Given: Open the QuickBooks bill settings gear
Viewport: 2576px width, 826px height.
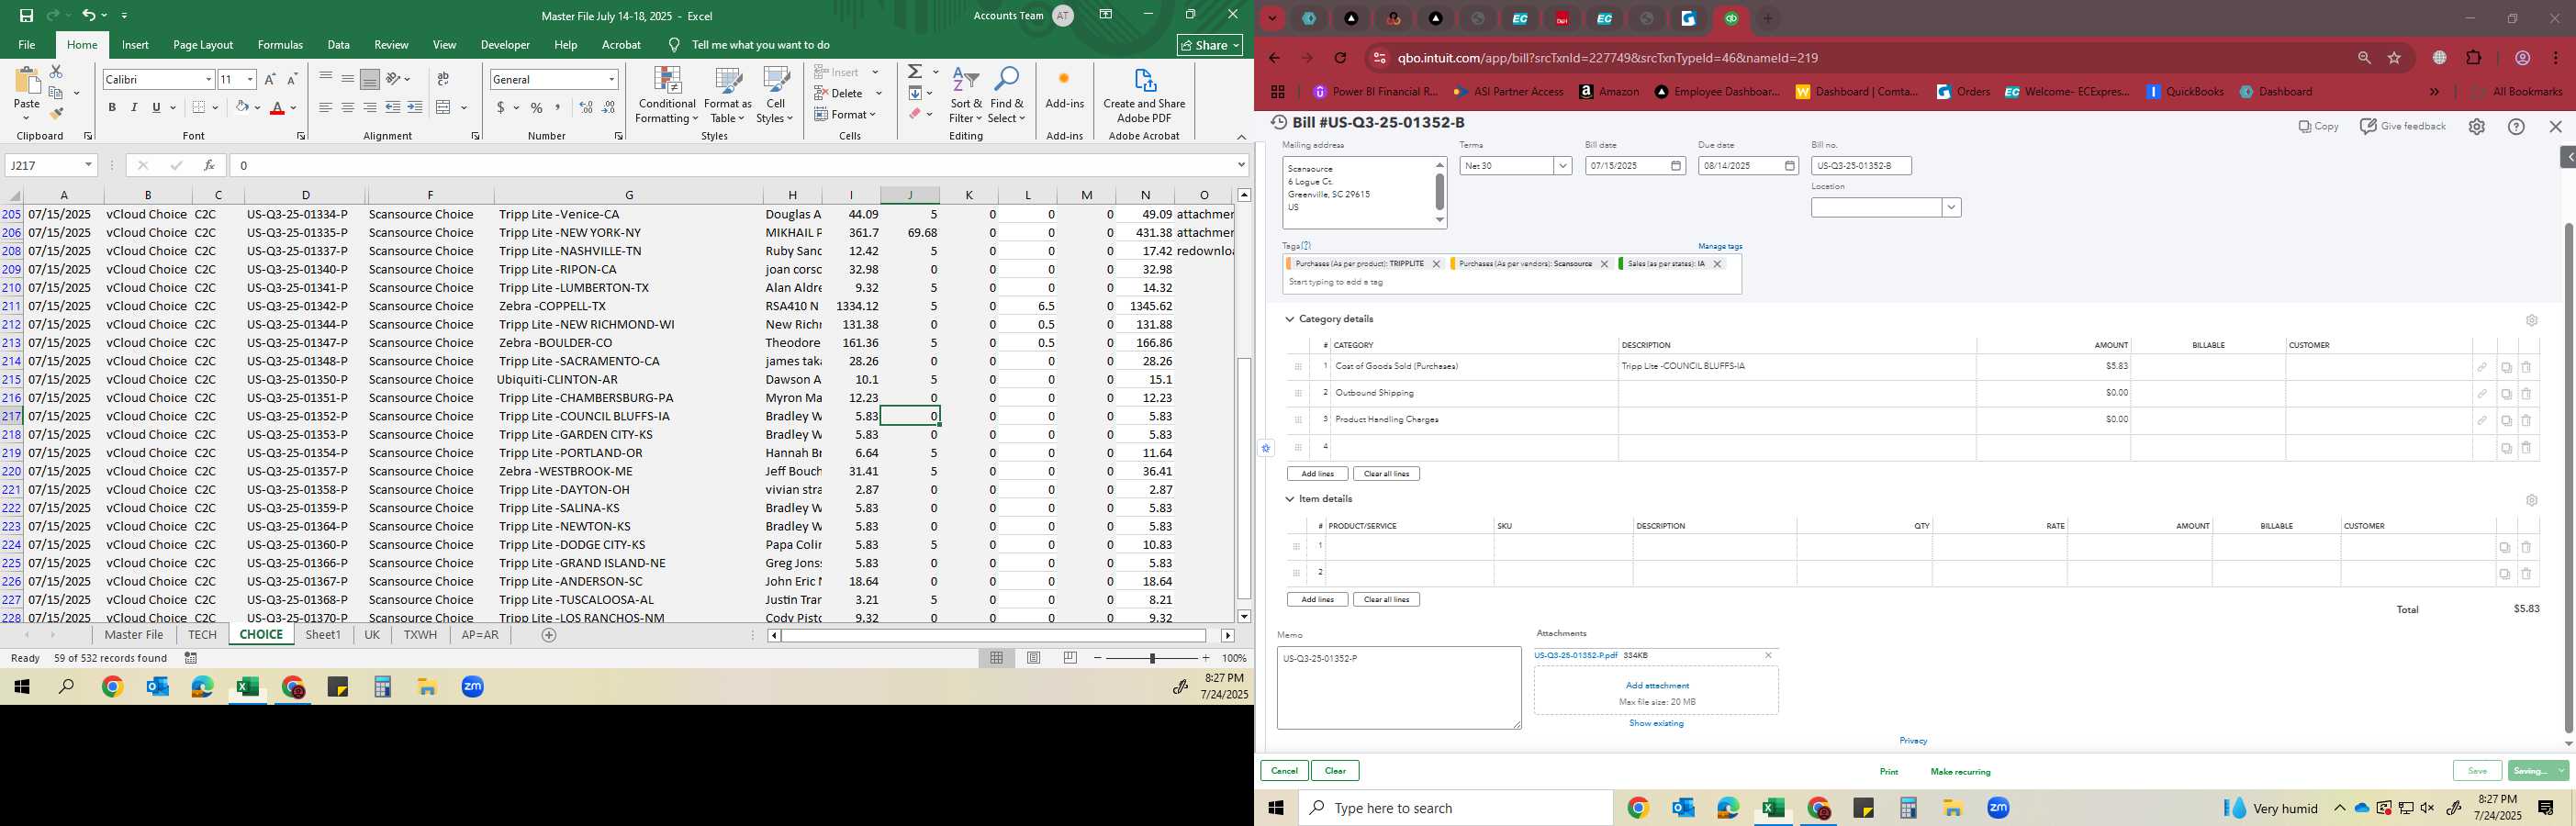Looking at the screenshot, I should pyautogui.click(x=2476, y=127).
